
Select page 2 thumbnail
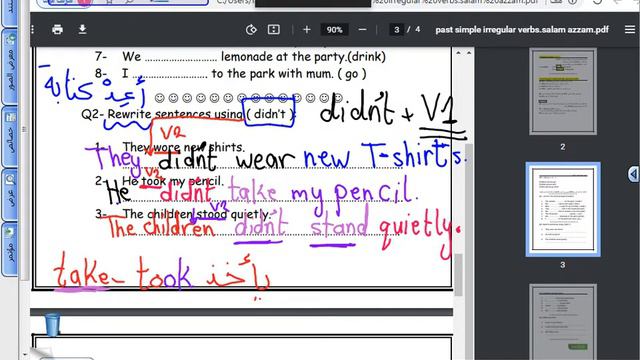[x=563, y=91]
